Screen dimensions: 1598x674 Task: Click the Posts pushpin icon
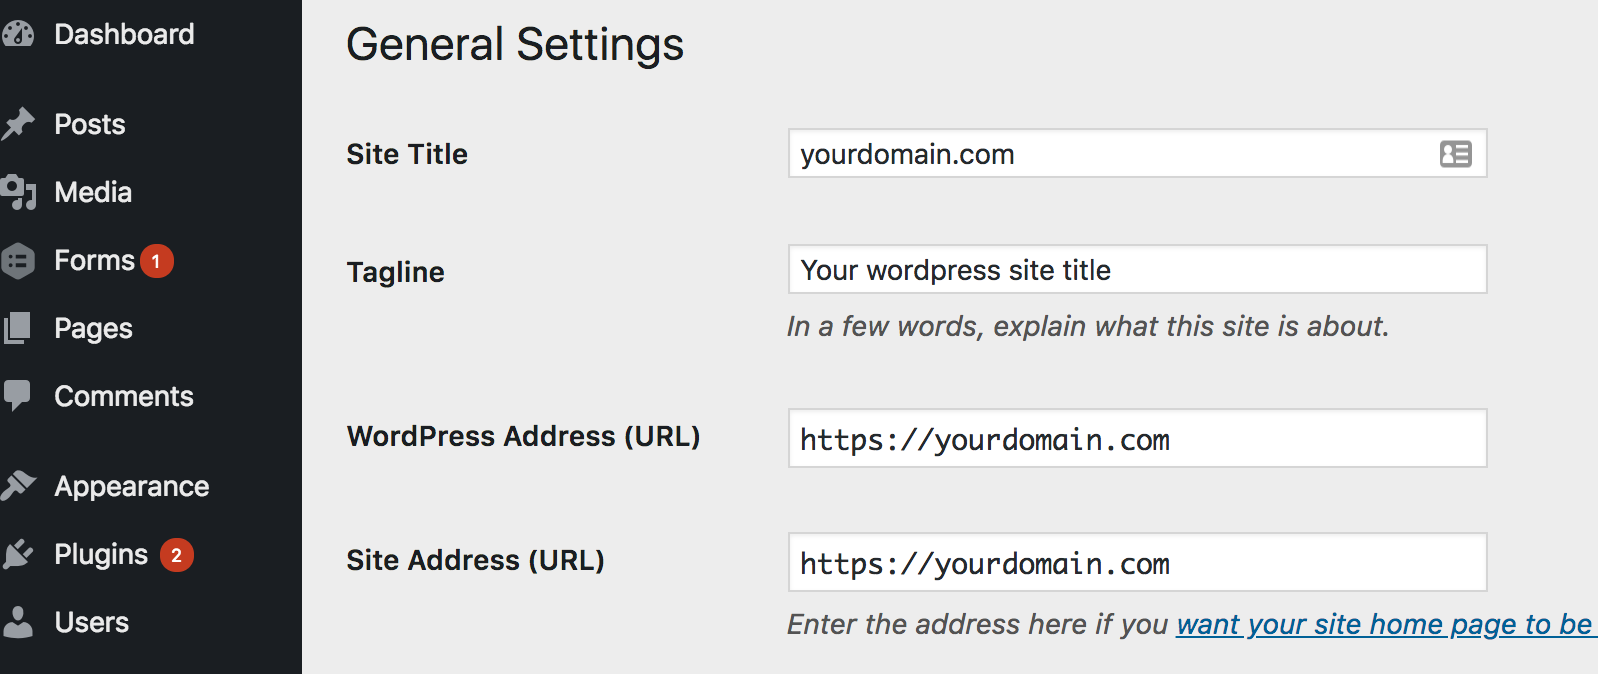coord(17,124)
